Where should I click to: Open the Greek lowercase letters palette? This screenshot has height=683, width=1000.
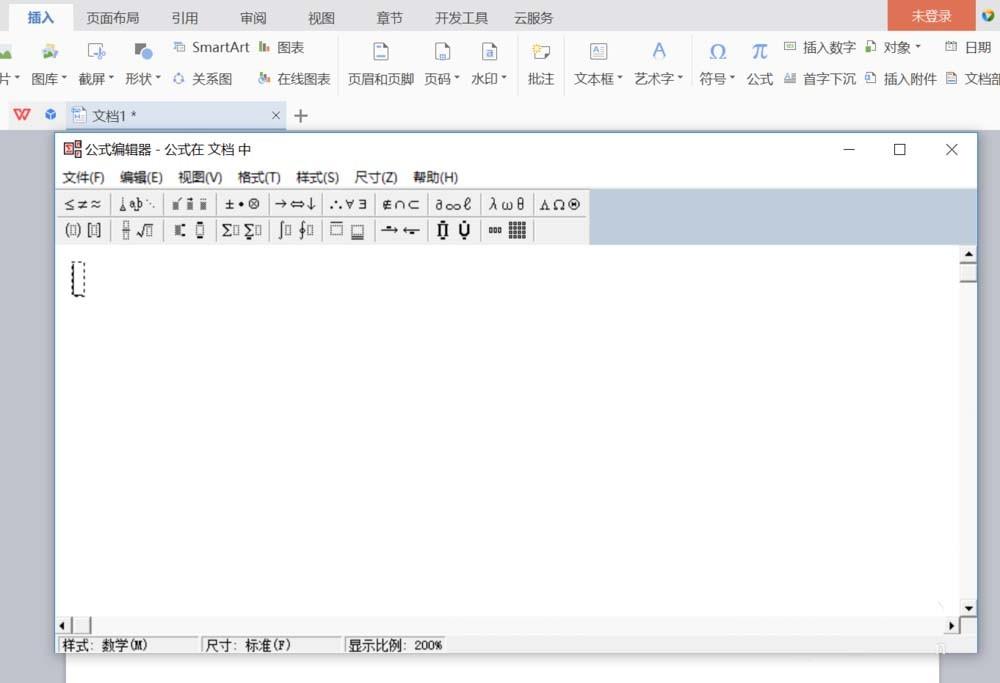point(506,204)
